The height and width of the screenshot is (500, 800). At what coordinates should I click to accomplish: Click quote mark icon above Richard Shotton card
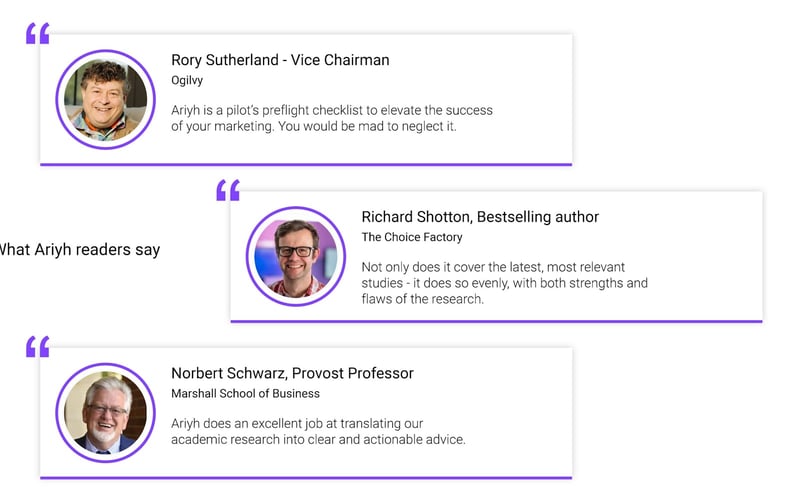(x=228, y=190)
